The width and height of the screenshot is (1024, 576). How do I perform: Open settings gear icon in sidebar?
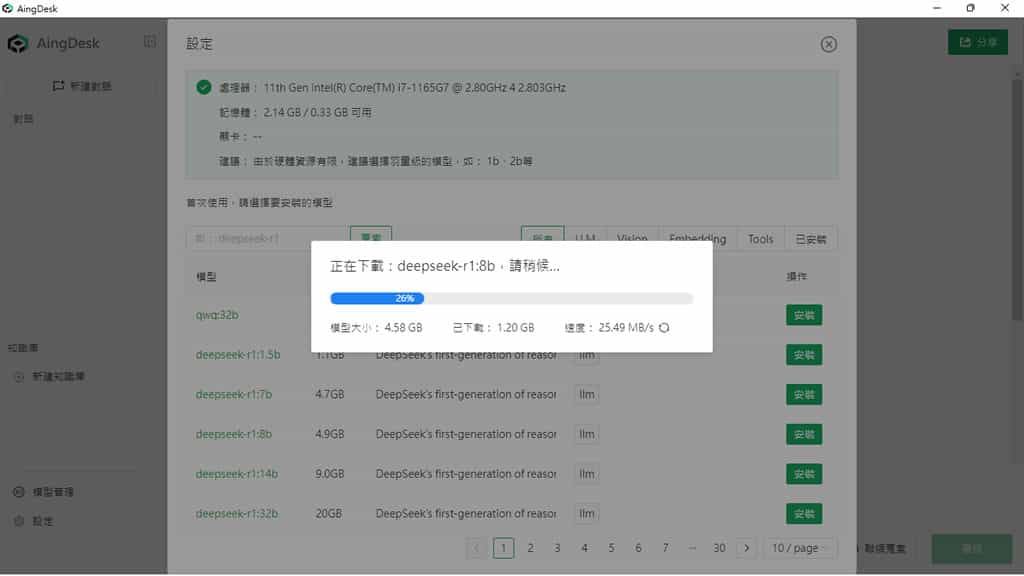pos(19,520)
